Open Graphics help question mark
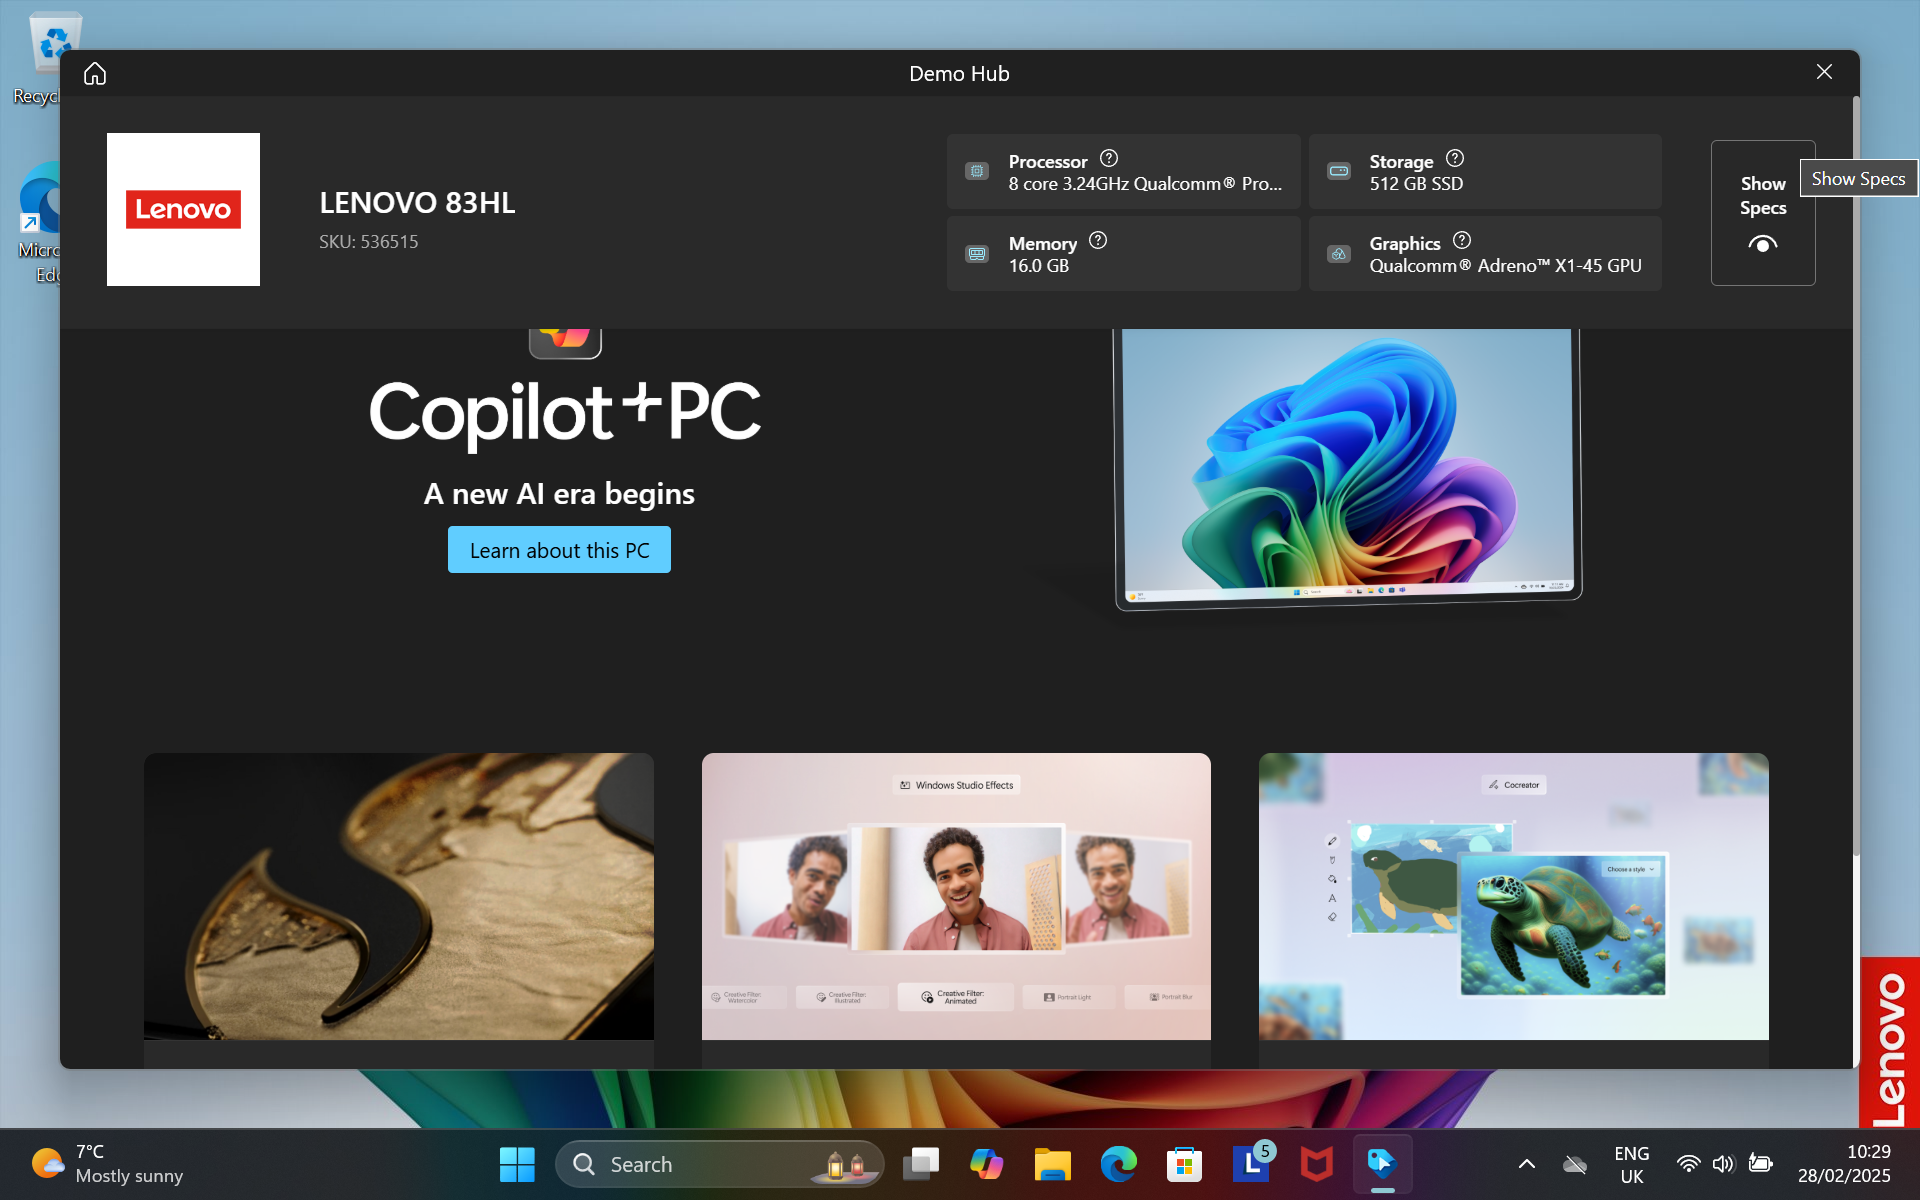1920x1200 pixels. click(1462, 240)
